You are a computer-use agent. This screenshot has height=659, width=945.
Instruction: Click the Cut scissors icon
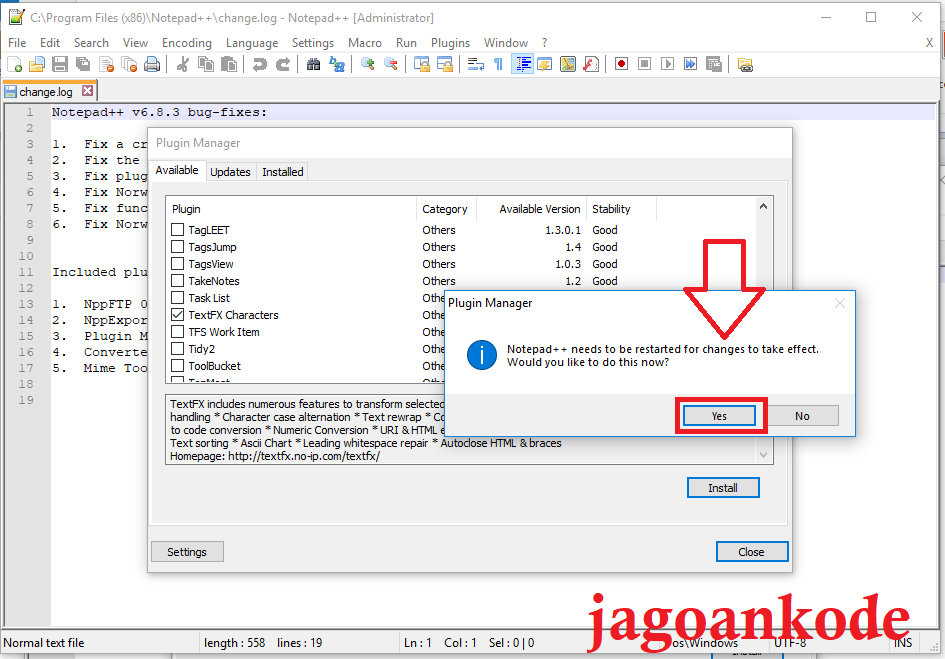pyautogui.click(x=183, y=64)
